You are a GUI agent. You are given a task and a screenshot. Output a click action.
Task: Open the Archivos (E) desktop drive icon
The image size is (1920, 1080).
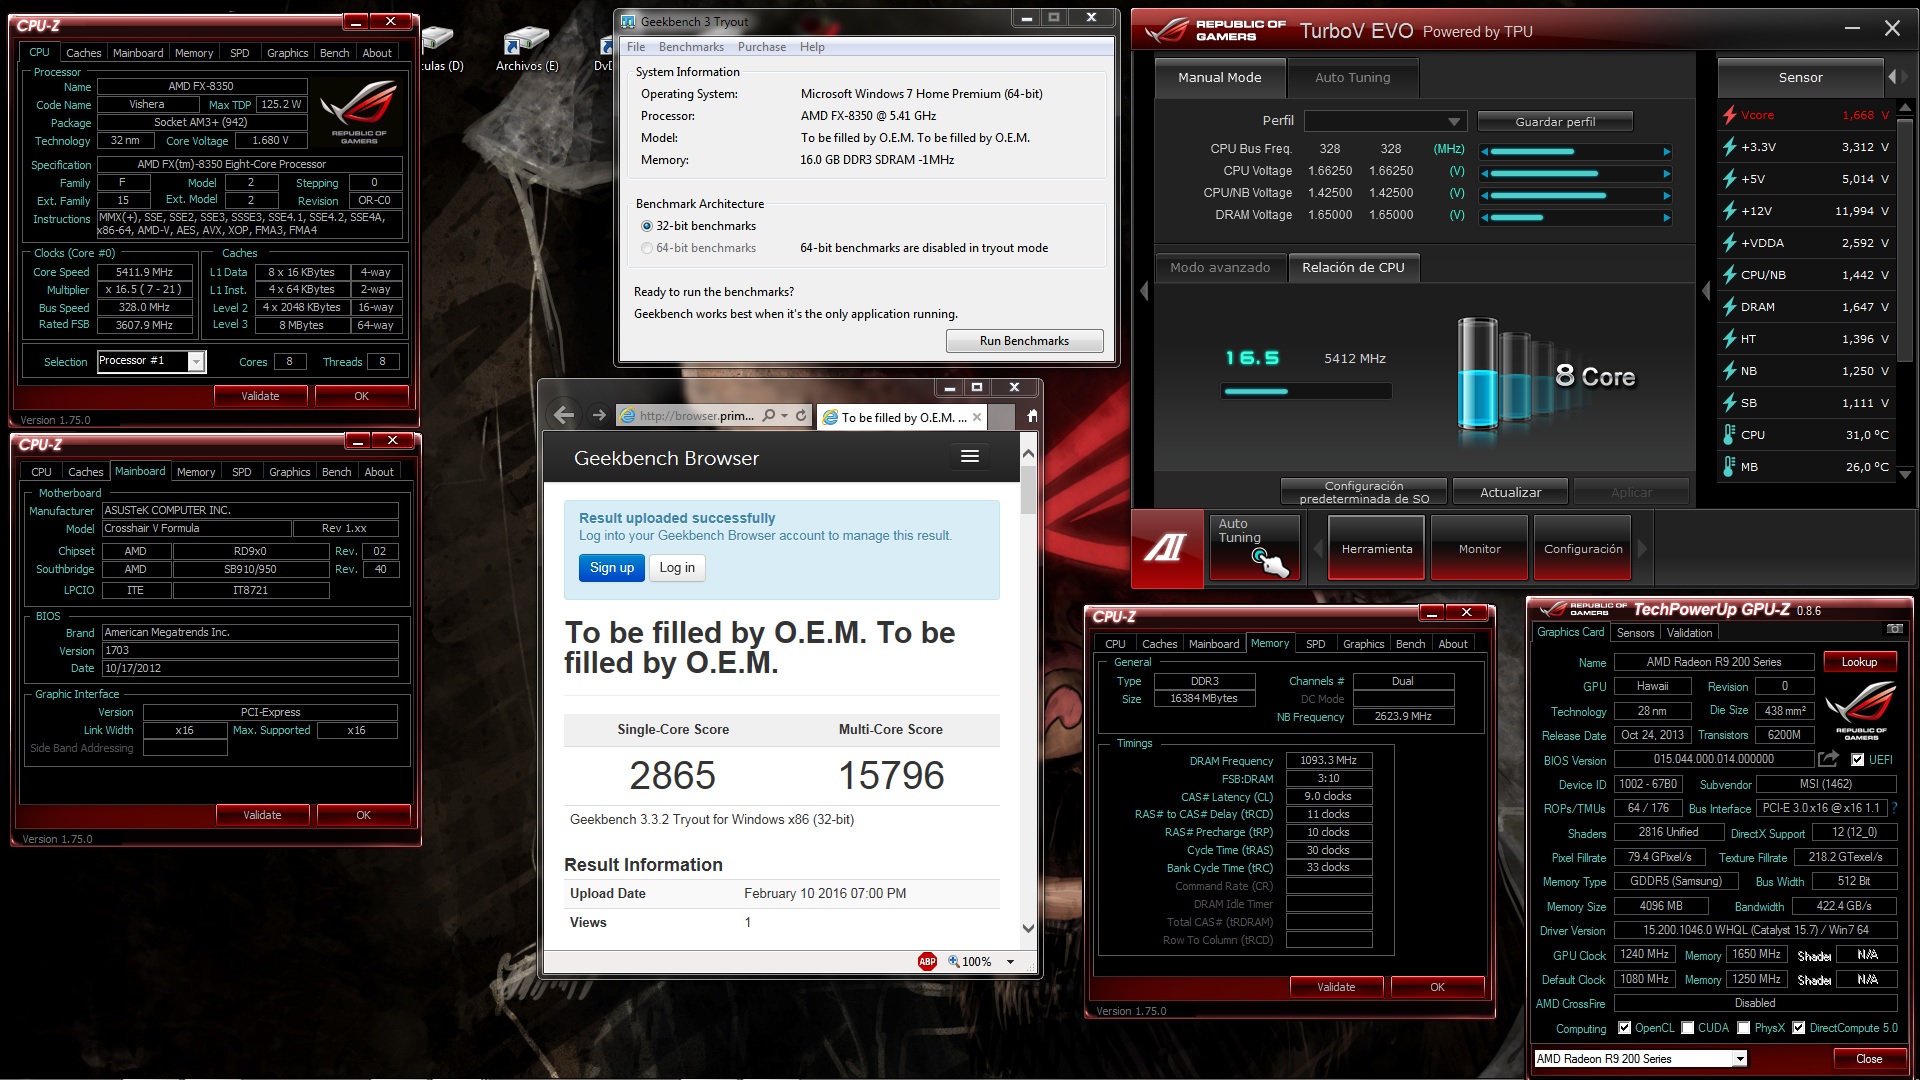(526, 48)
